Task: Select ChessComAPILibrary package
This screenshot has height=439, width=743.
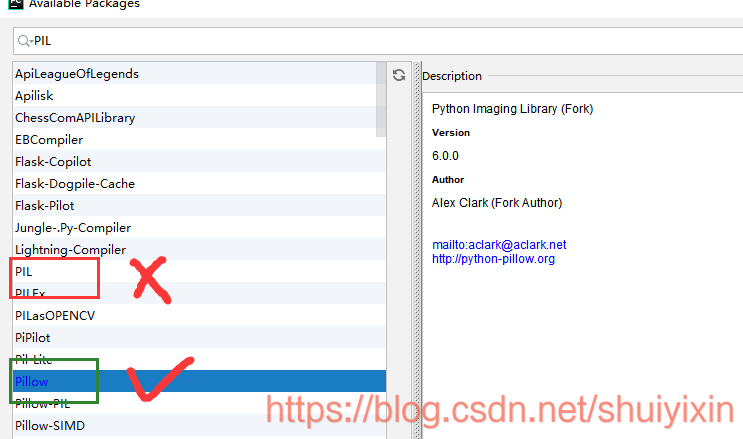Action: [199, 118]
